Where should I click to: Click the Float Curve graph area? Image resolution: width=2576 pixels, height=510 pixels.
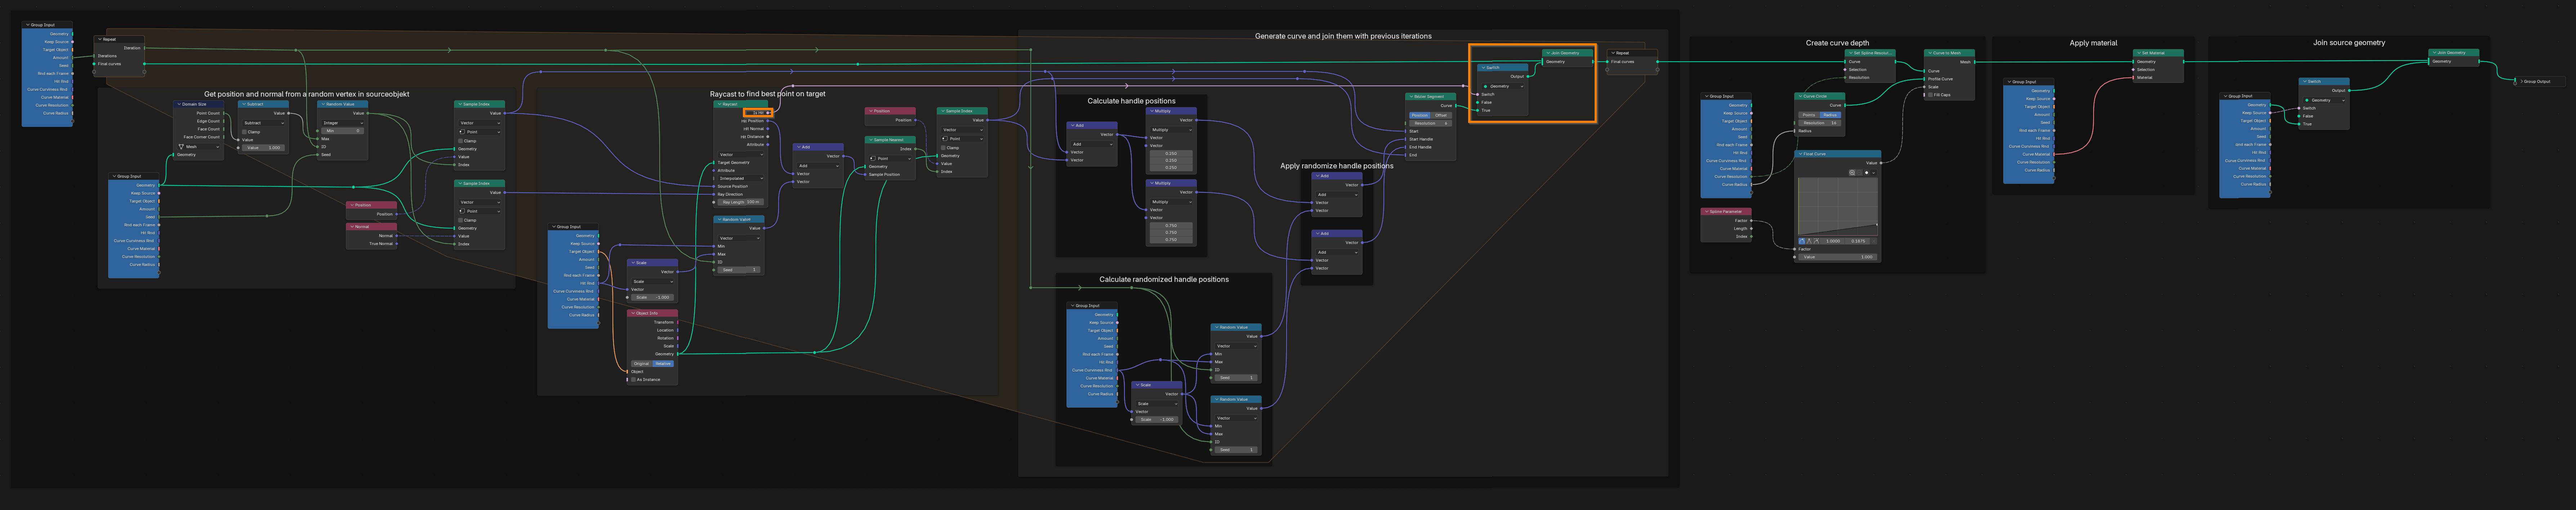click(1838, 207)
